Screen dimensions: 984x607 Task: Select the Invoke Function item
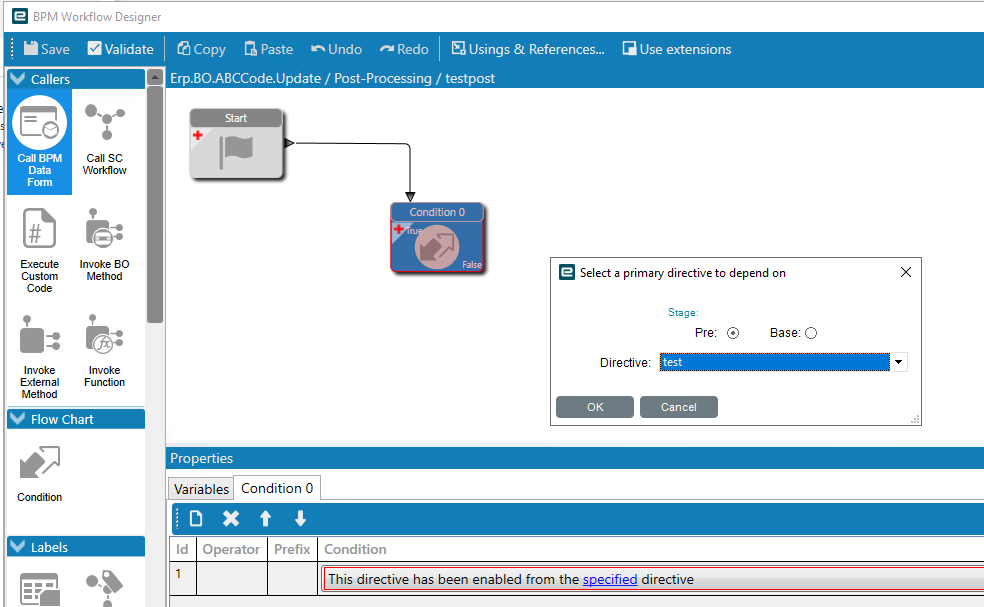coord(105,351)
